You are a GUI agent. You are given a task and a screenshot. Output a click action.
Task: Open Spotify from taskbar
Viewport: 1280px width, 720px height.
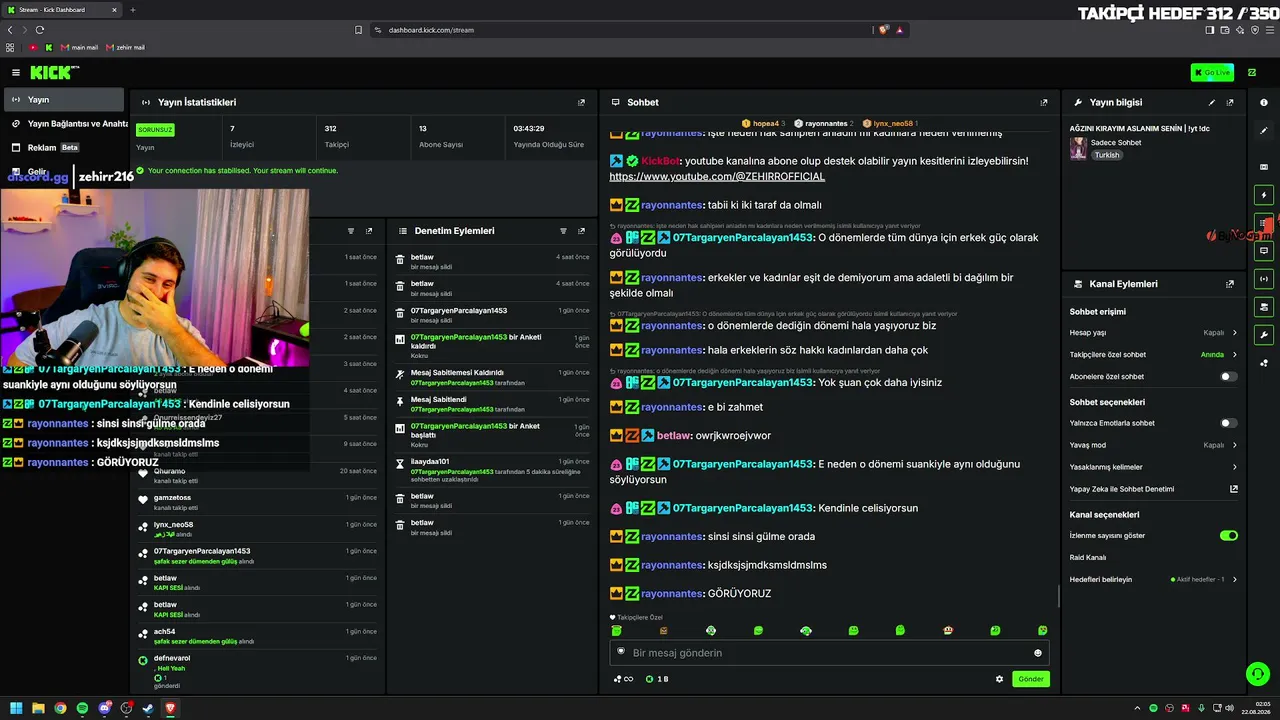click(82, 708)
